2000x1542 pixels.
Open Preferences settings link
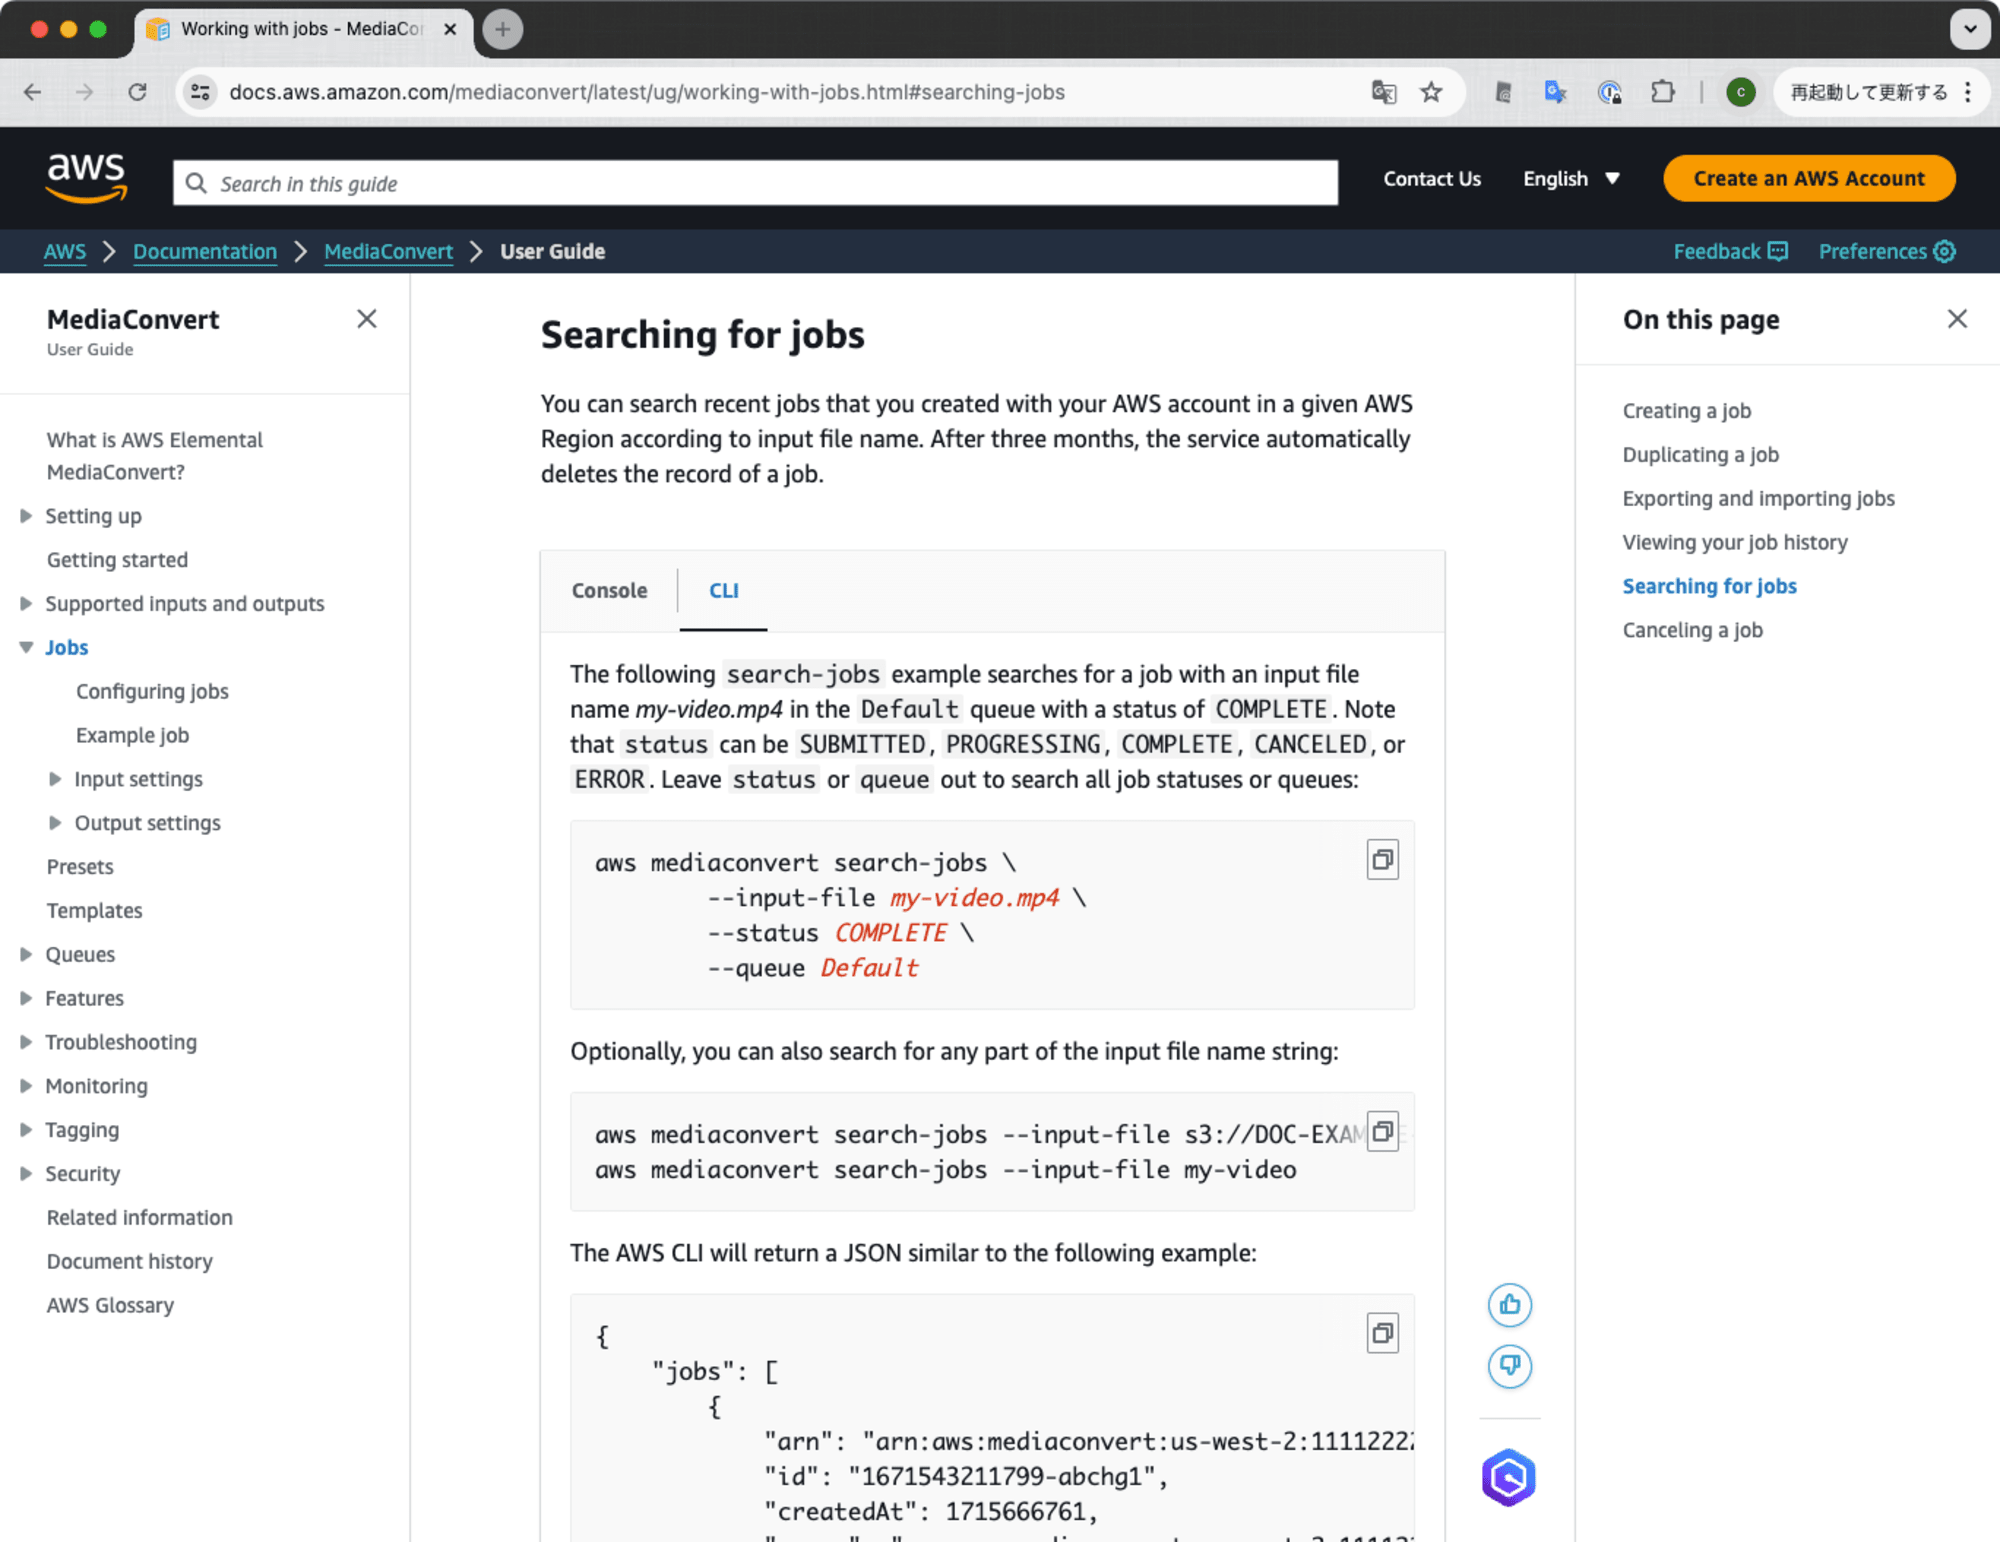pos(1886,251)
